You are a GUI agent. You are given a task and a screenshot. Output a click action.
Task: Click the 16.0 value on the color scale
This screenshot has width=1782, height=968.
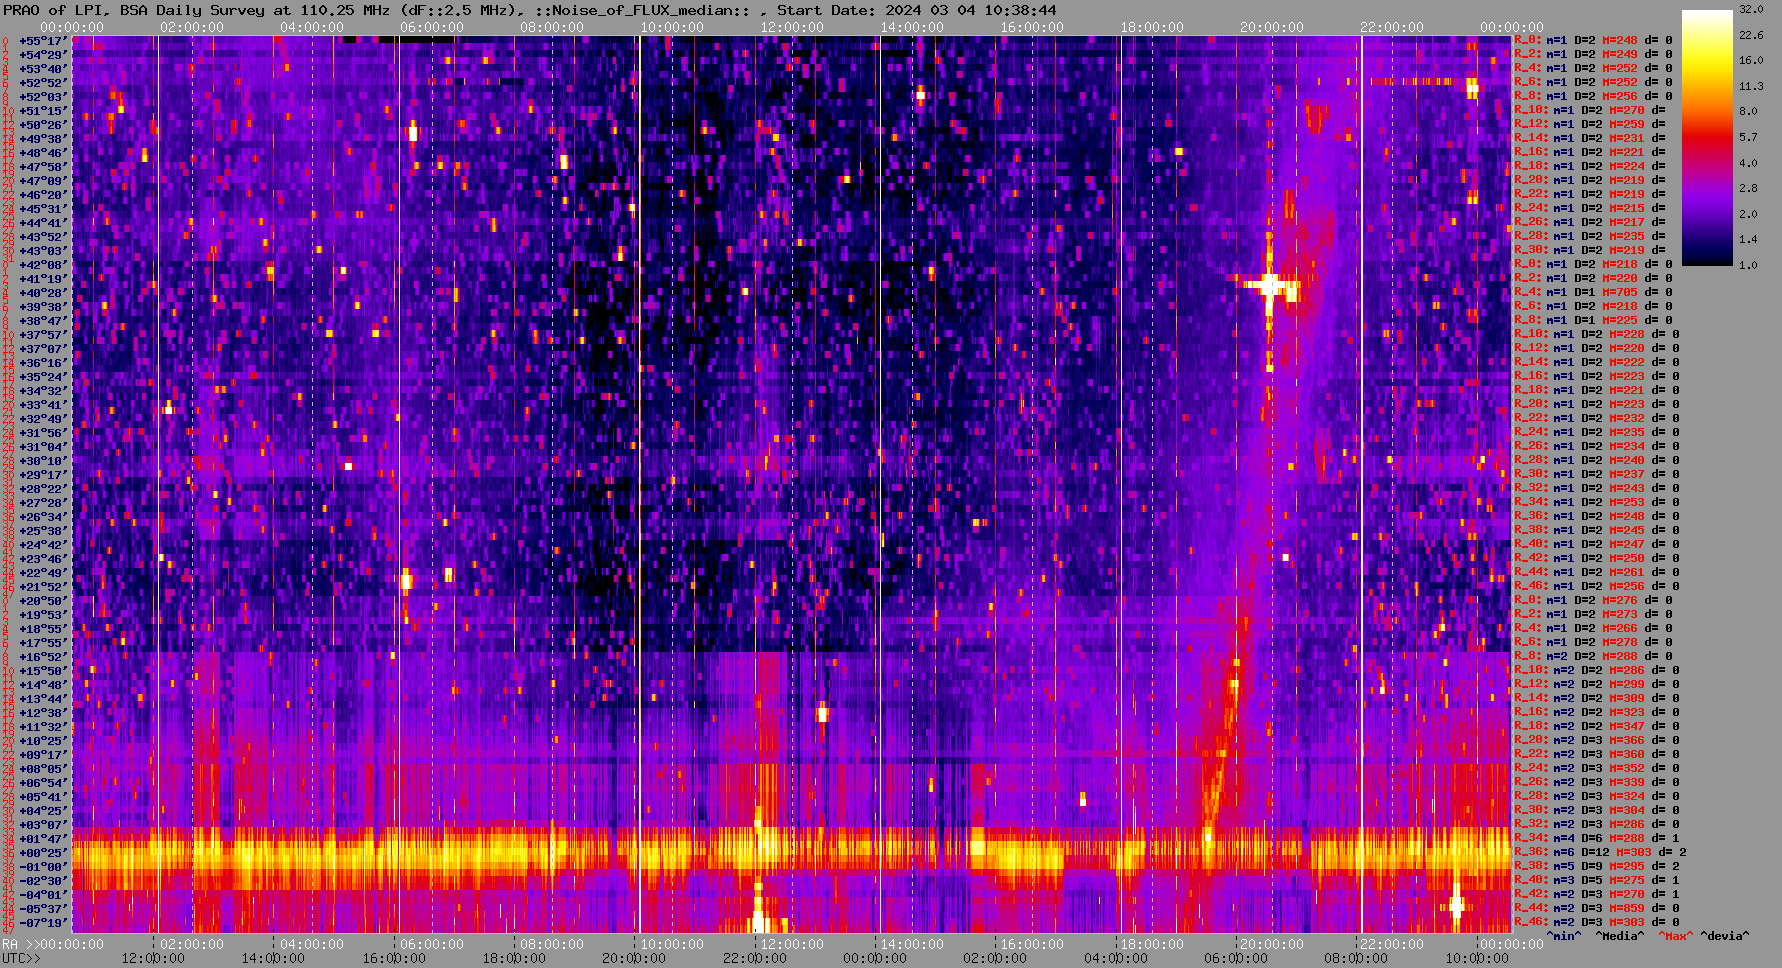point(1751,60)
